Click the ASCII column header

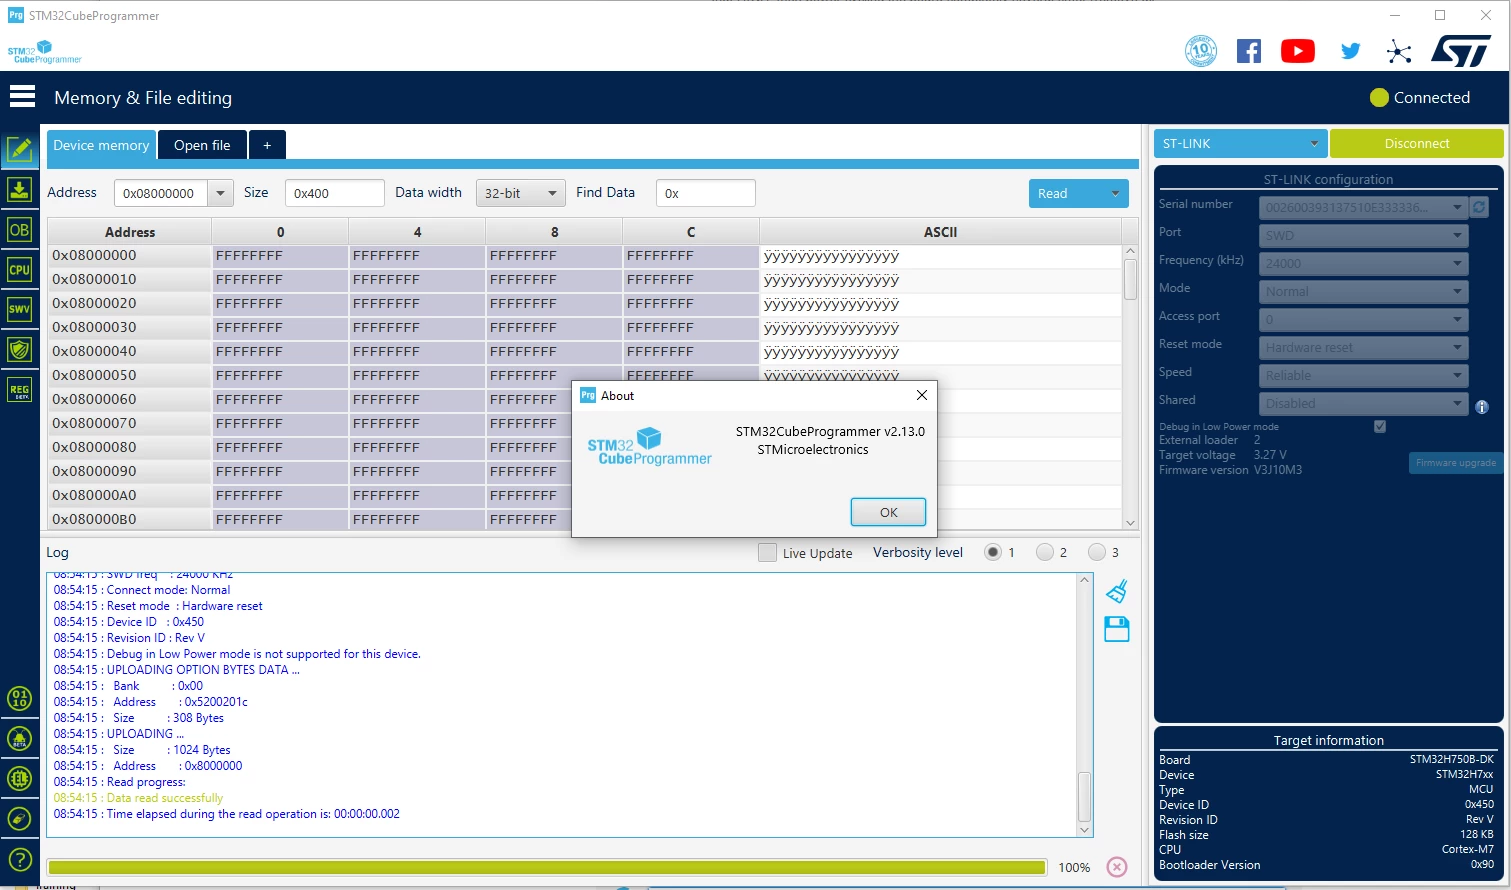click(940, 232)
